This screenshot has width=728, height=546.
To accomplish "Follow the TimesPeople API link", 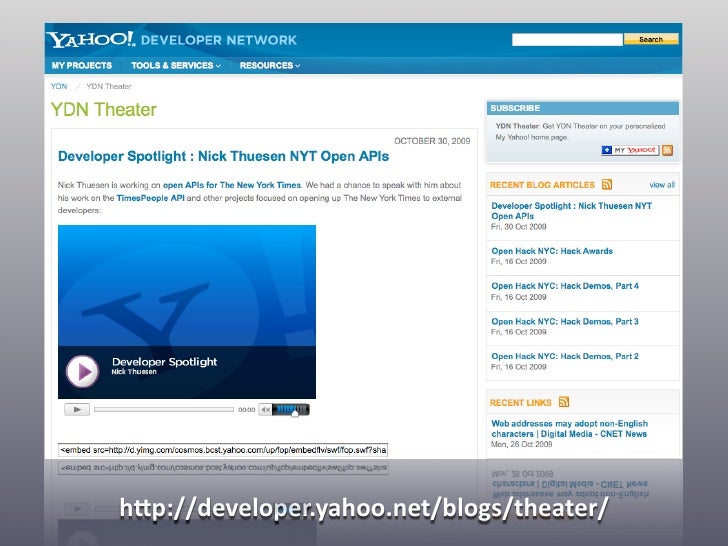I will (x=150, y=198).
